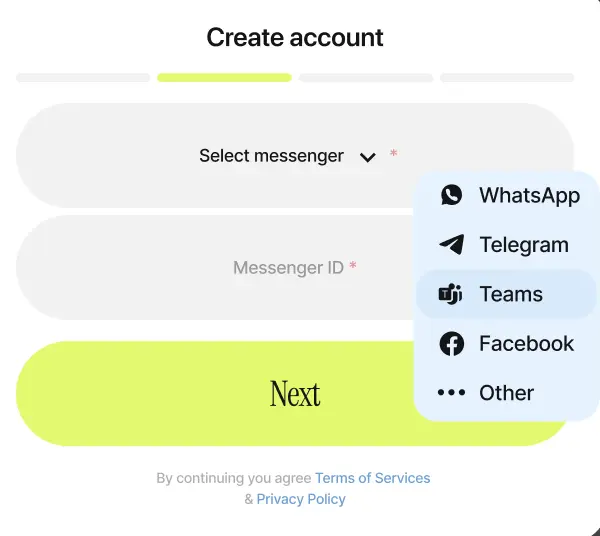Click the first progress step bar
The image size is (600, 536).
point(83,77)
